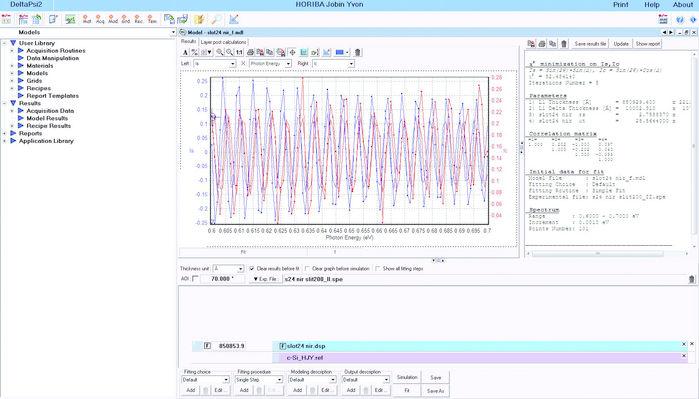
Task: Click the blue question-mark help icon at top right
Action: 679,20
